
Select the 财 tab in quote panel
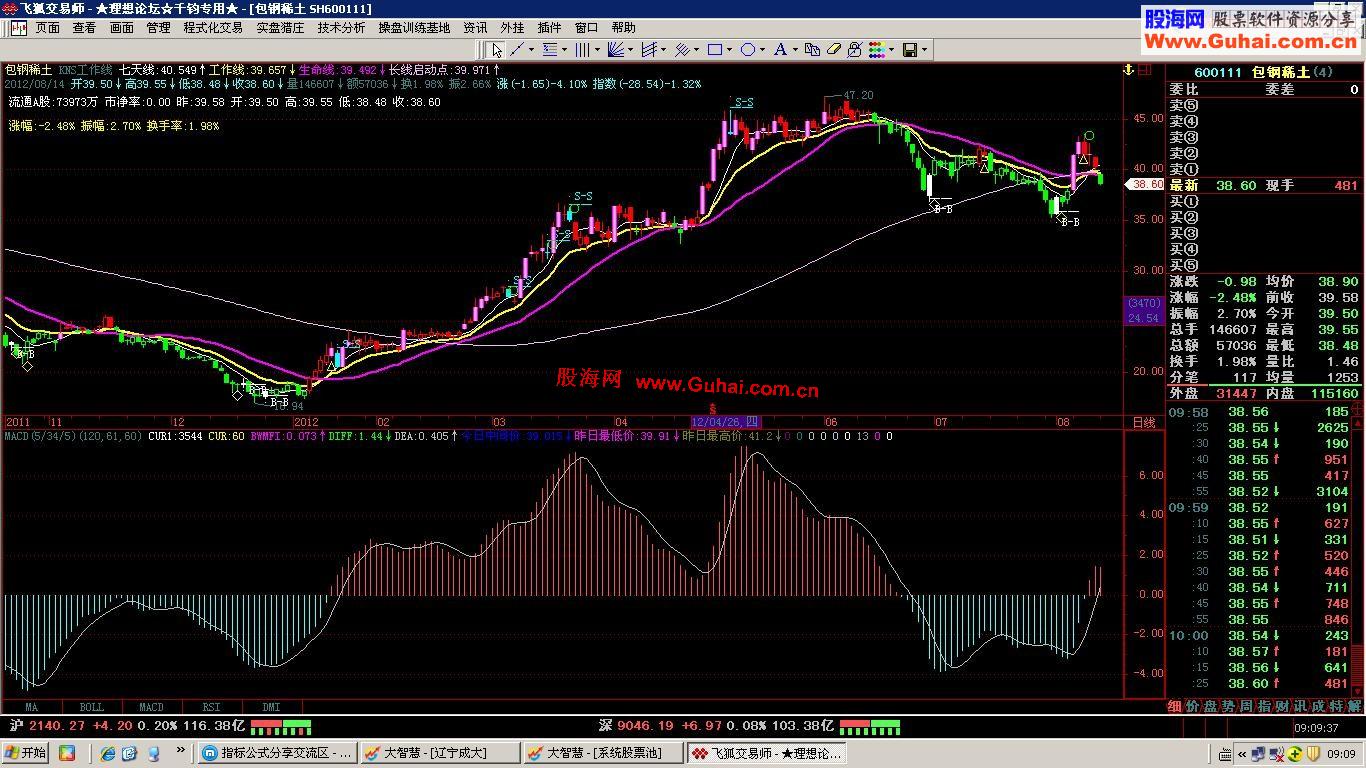[x=1282, y=706]
